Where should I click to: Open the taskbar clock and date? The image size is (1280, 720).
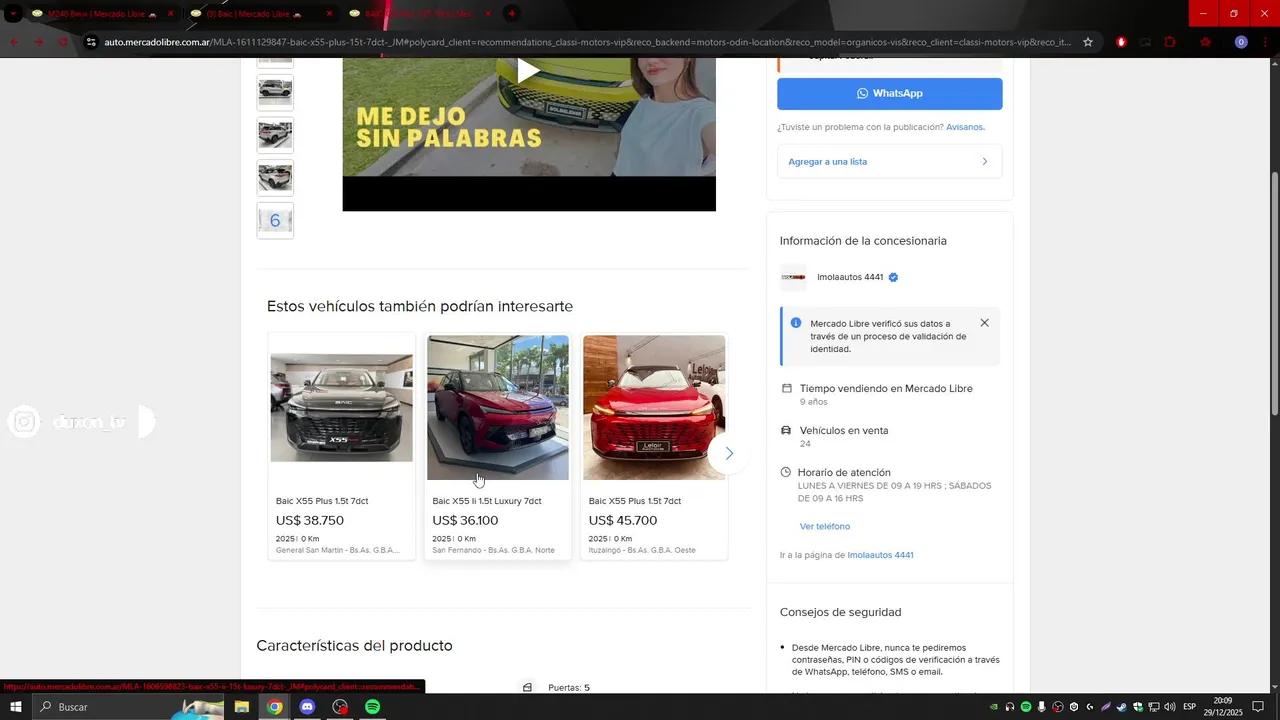(x=1223, y=707)
